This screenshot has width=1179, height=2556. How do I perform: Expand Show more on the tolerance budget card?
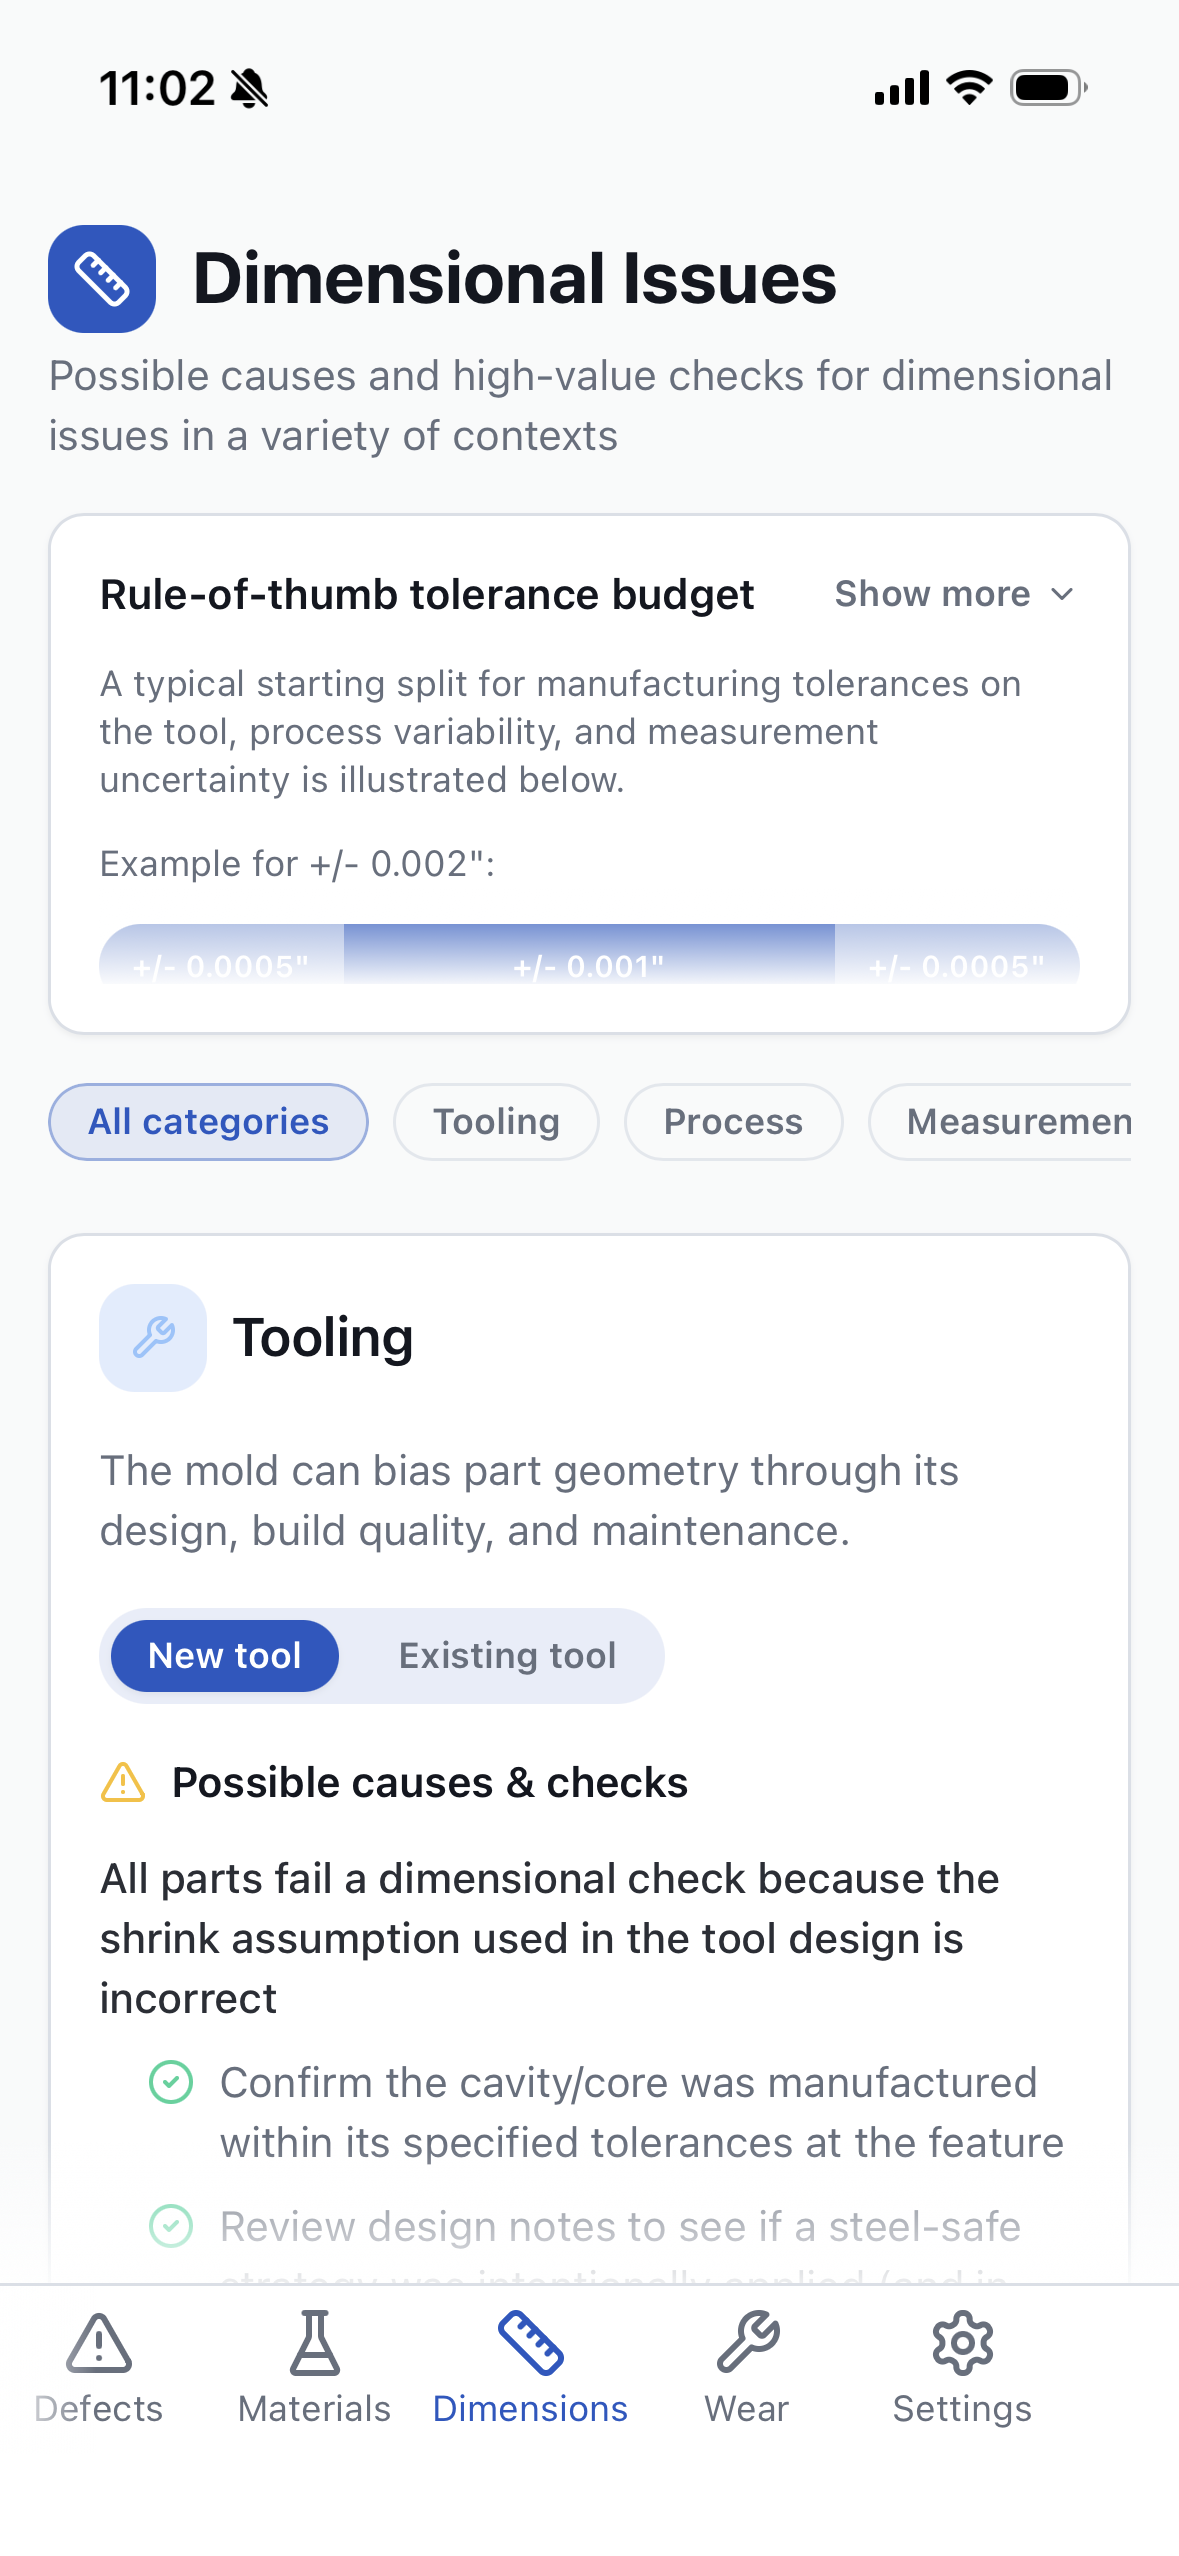click(x=952, y=593)
